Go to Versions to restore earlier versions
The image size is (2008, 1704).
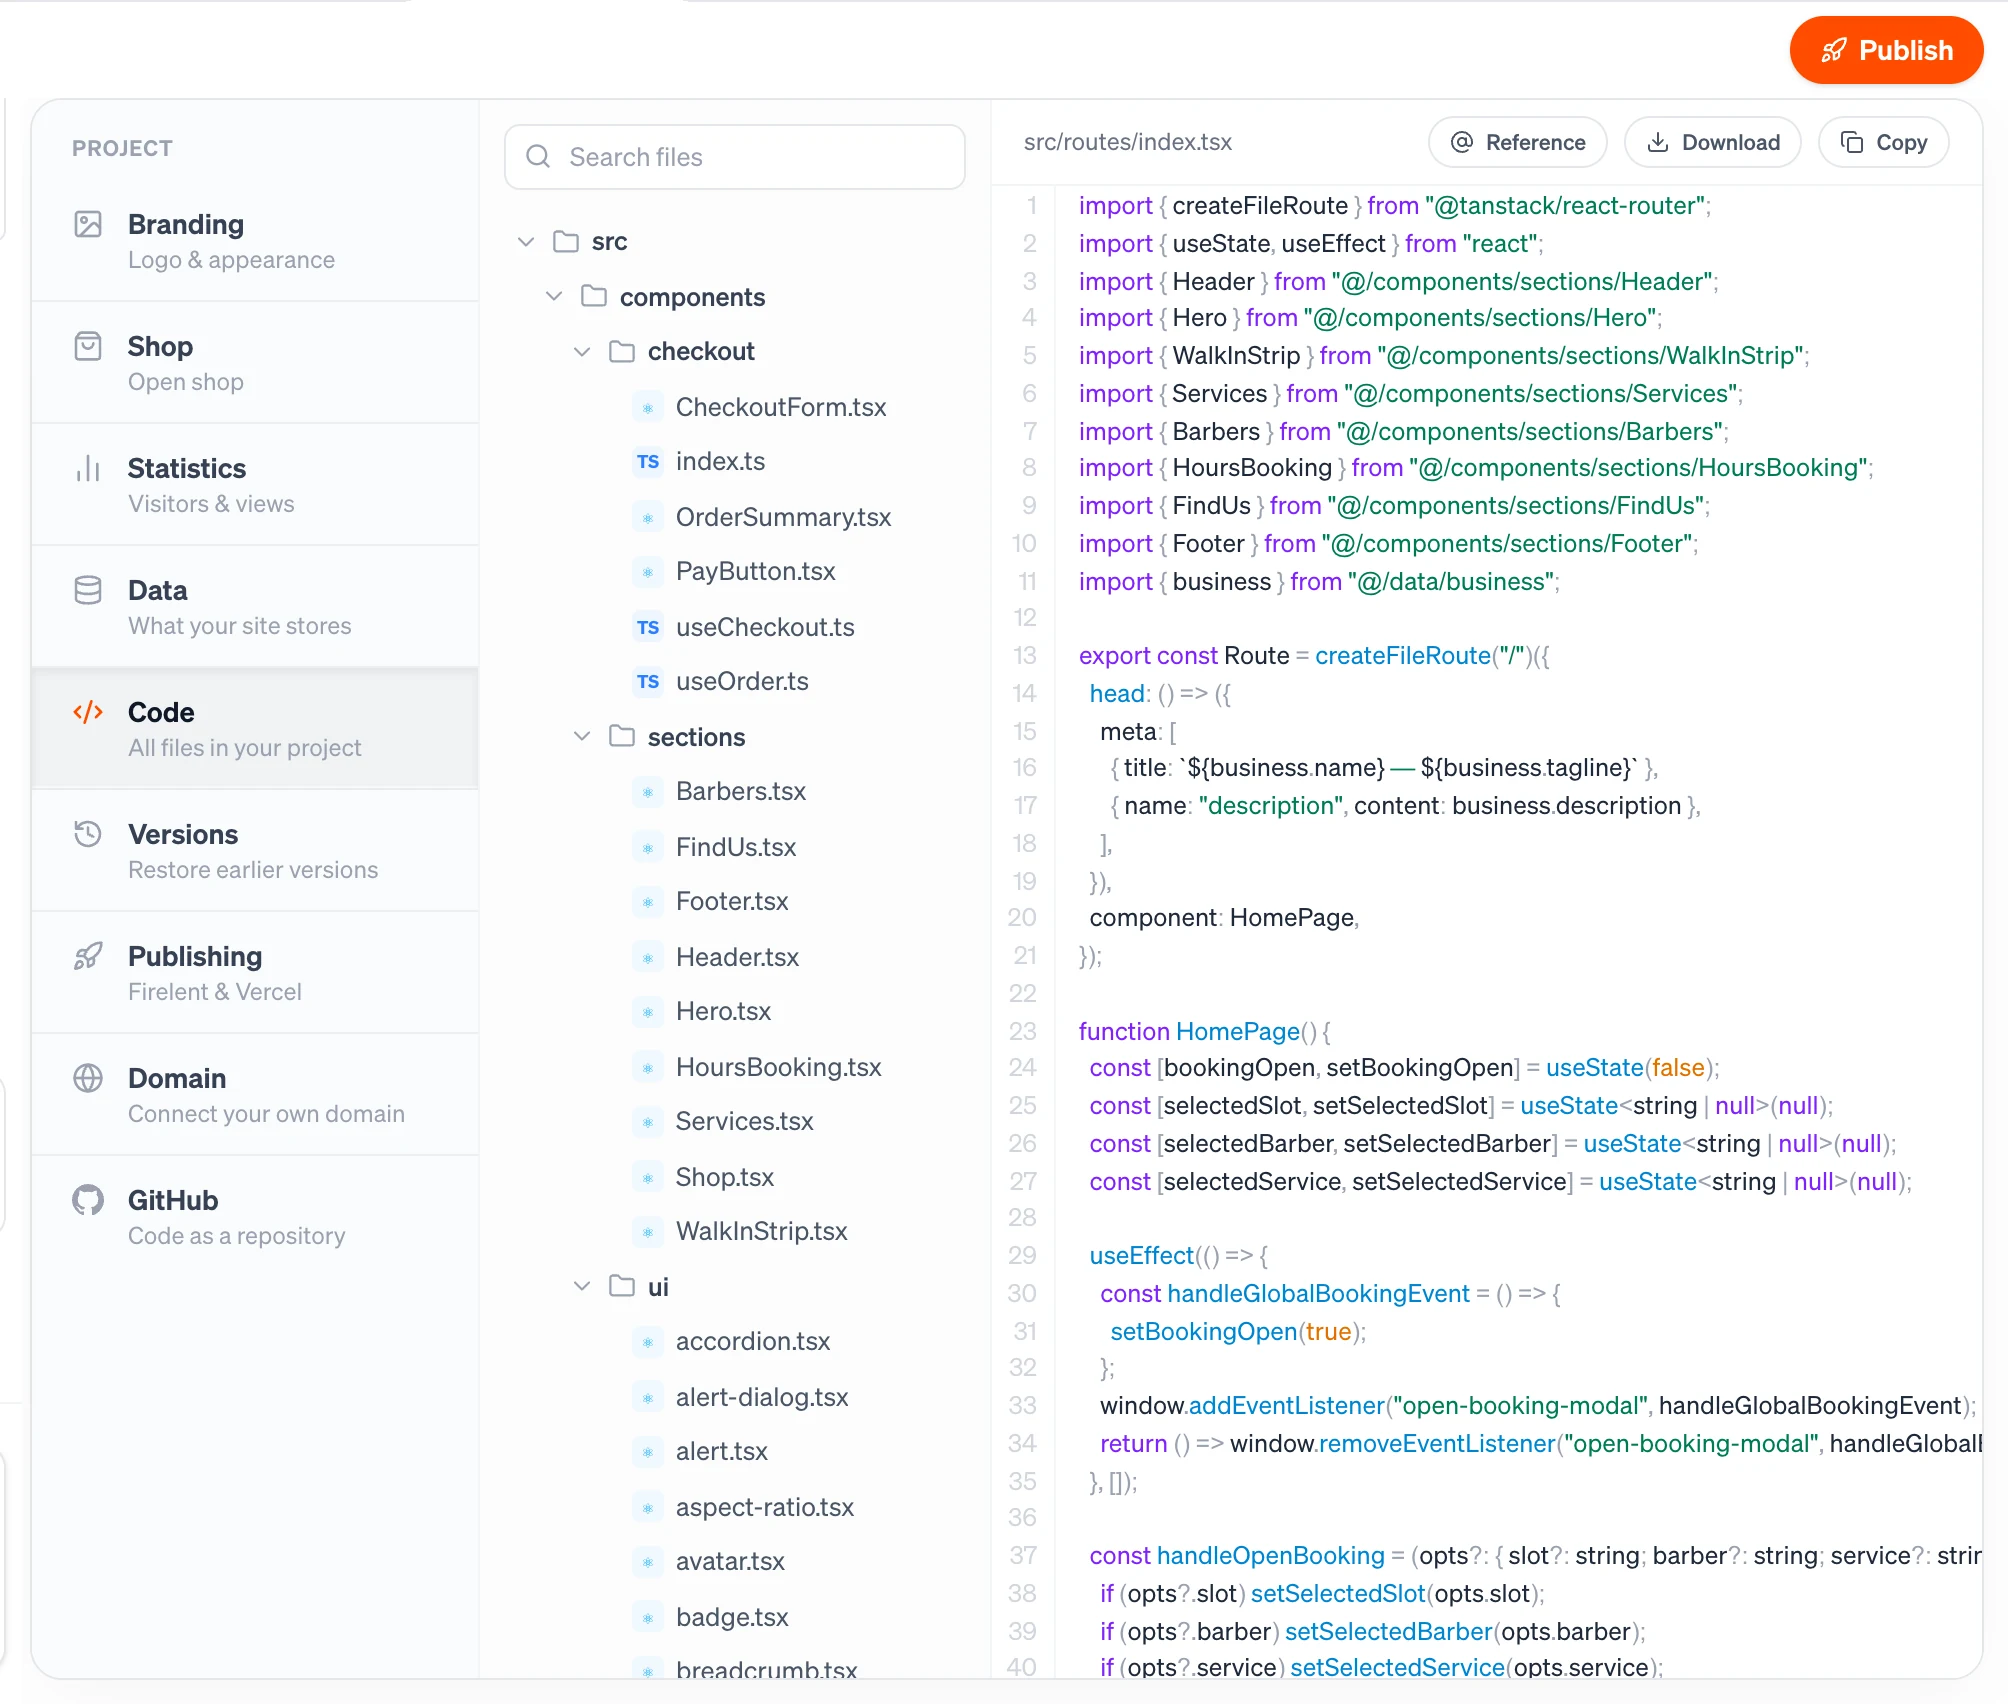[x=255, y=851]
